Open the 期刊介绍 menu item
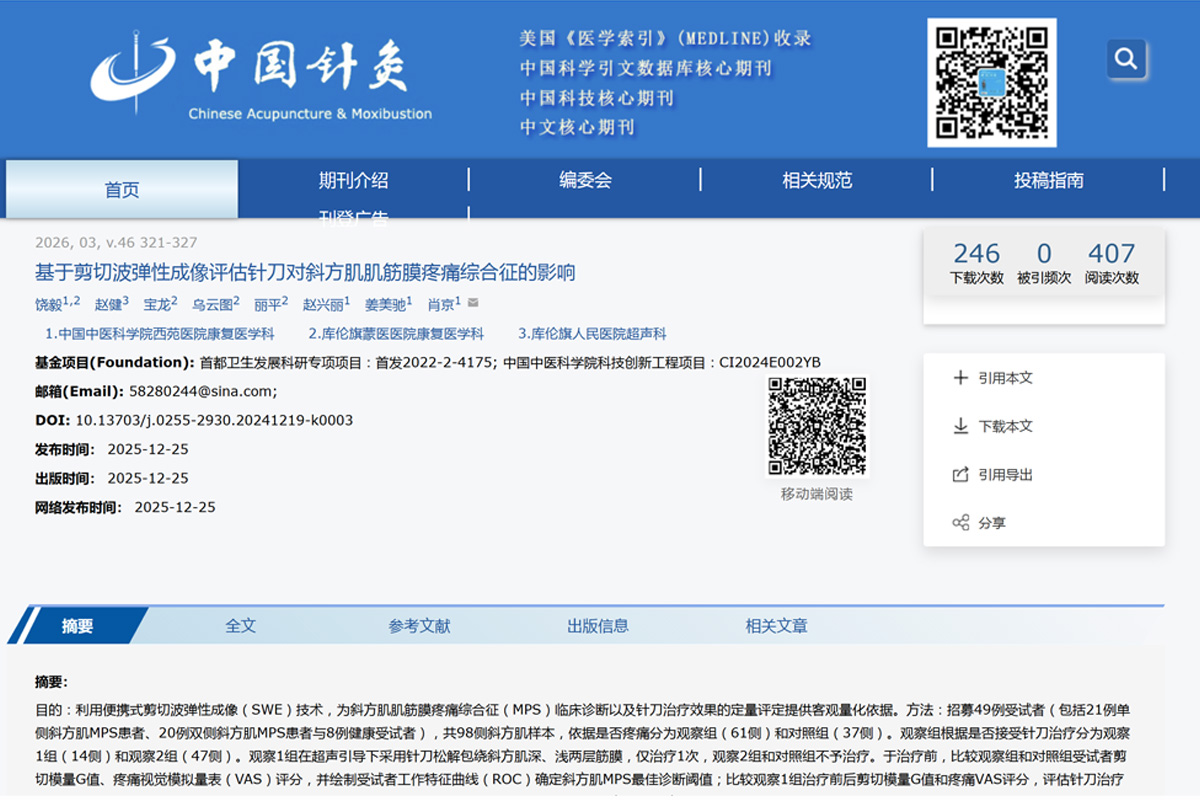The width and height of the screenshot is (1200, 800). tap(354, 180)
